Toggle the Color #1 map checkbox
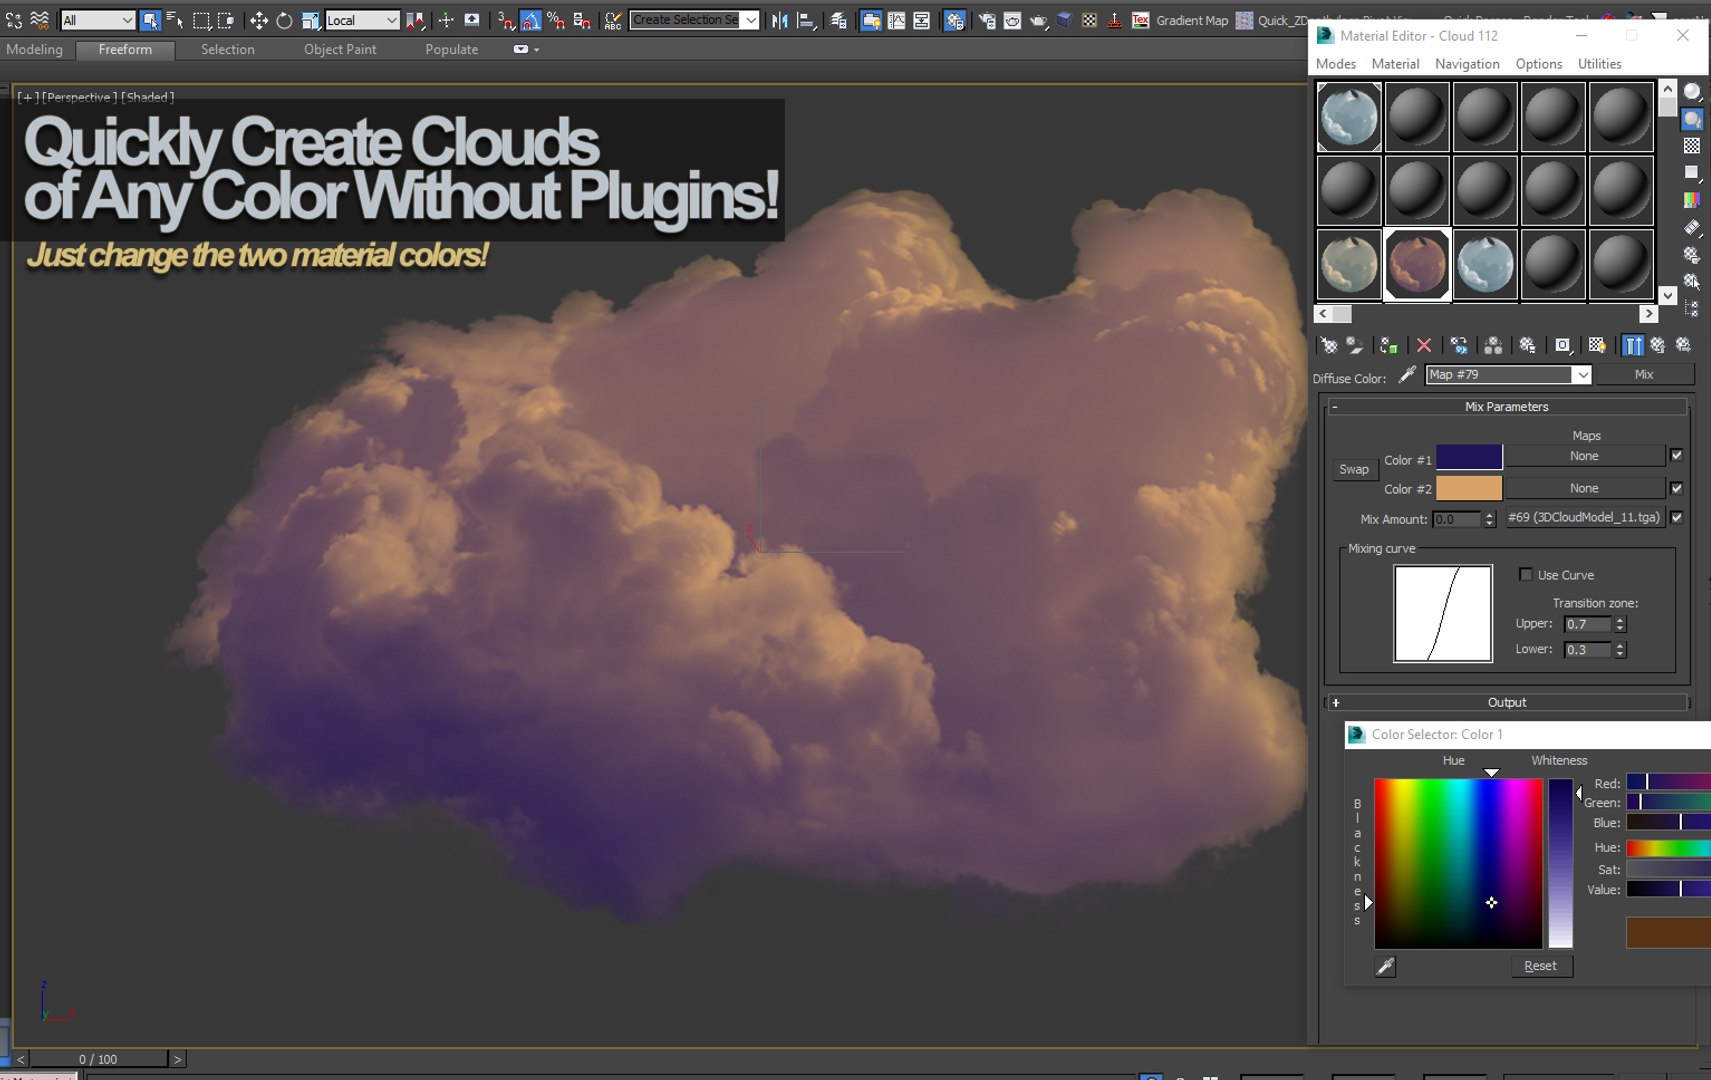The image size is (1711, 1080). [x=1677, y=456]
